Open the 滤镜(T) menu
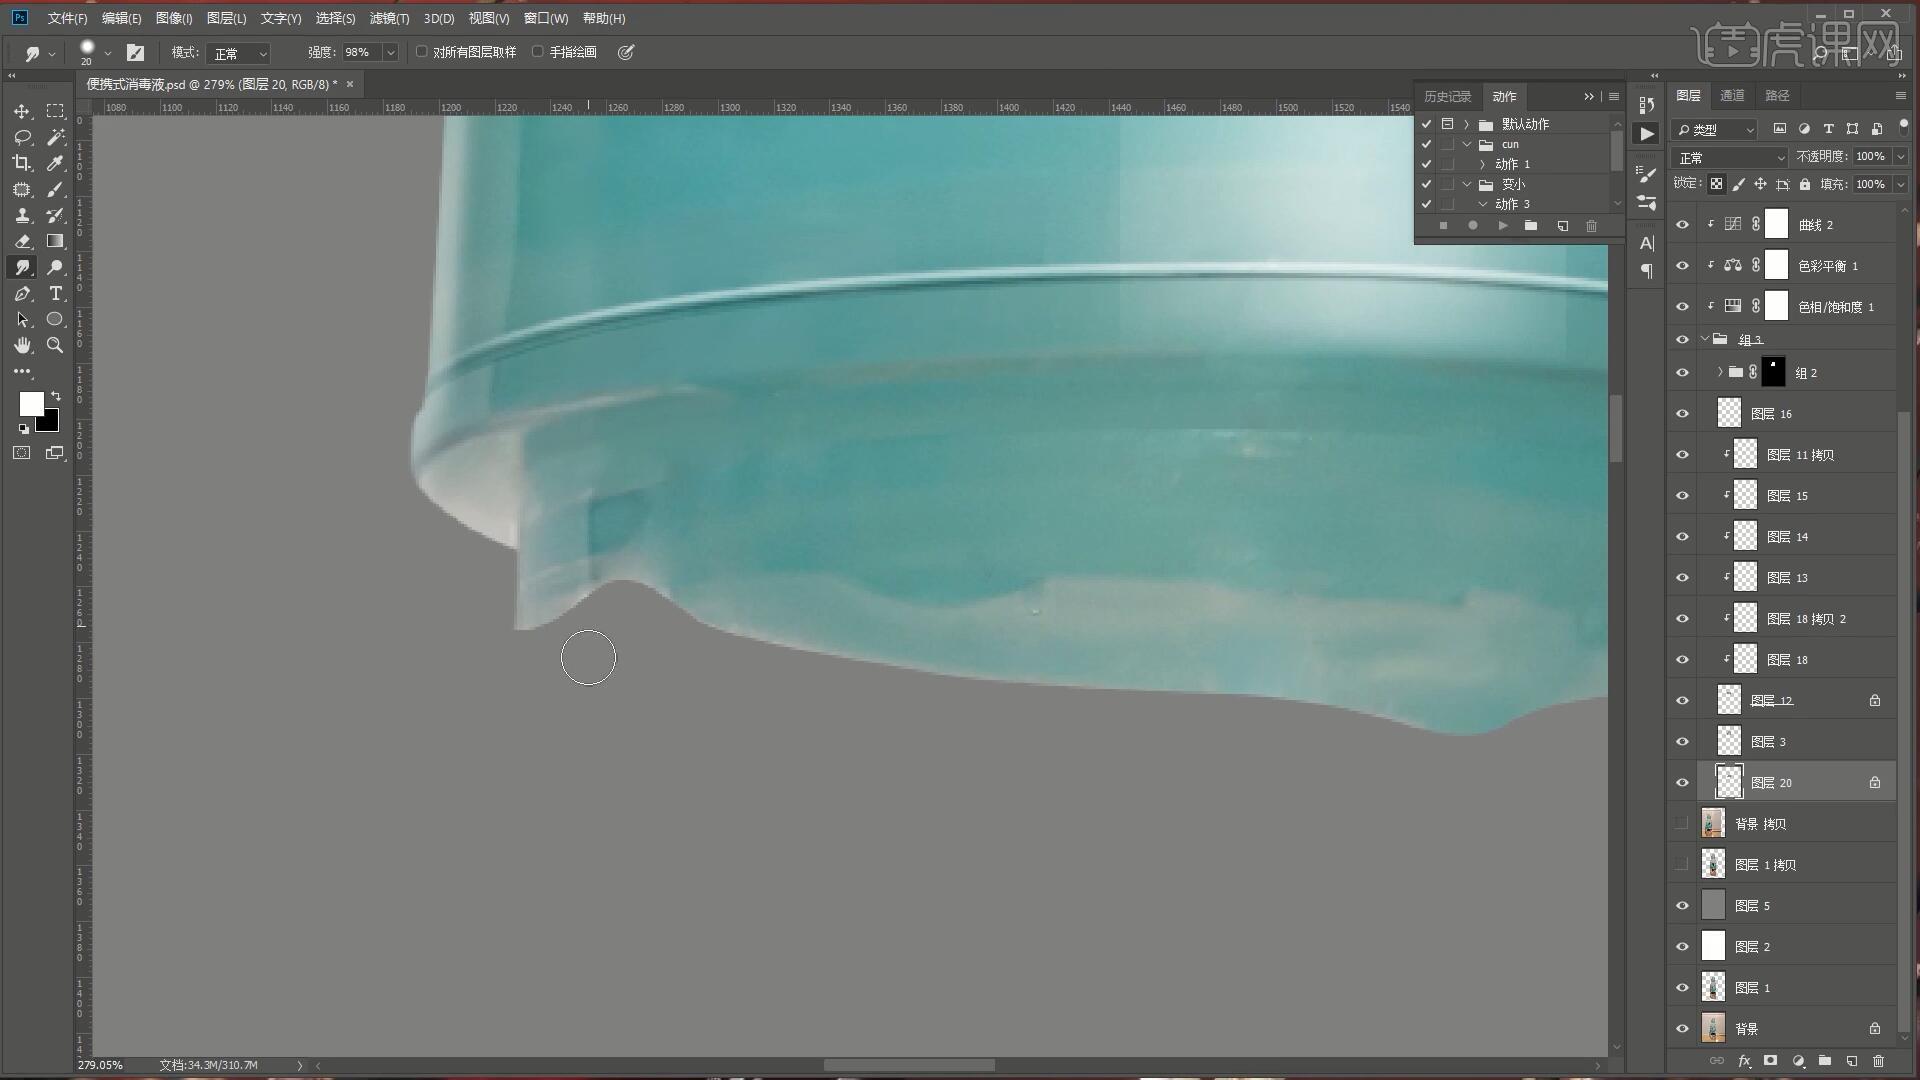 (x=389, y=18)
